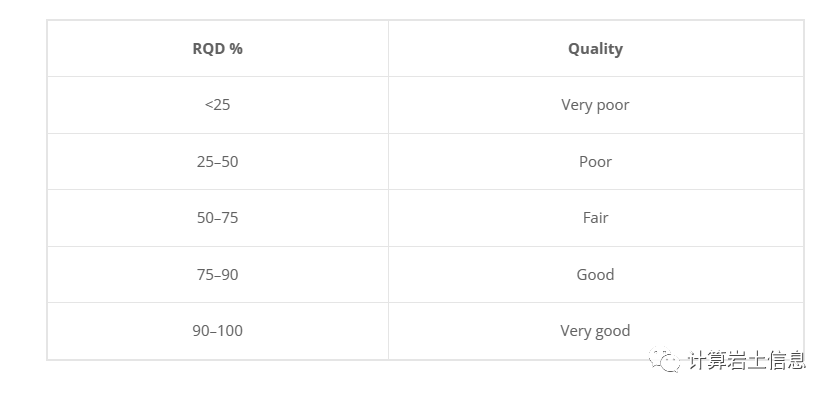
Task: Click the 100 in the 90–100 cell
Action: click(x=231, y=331)
